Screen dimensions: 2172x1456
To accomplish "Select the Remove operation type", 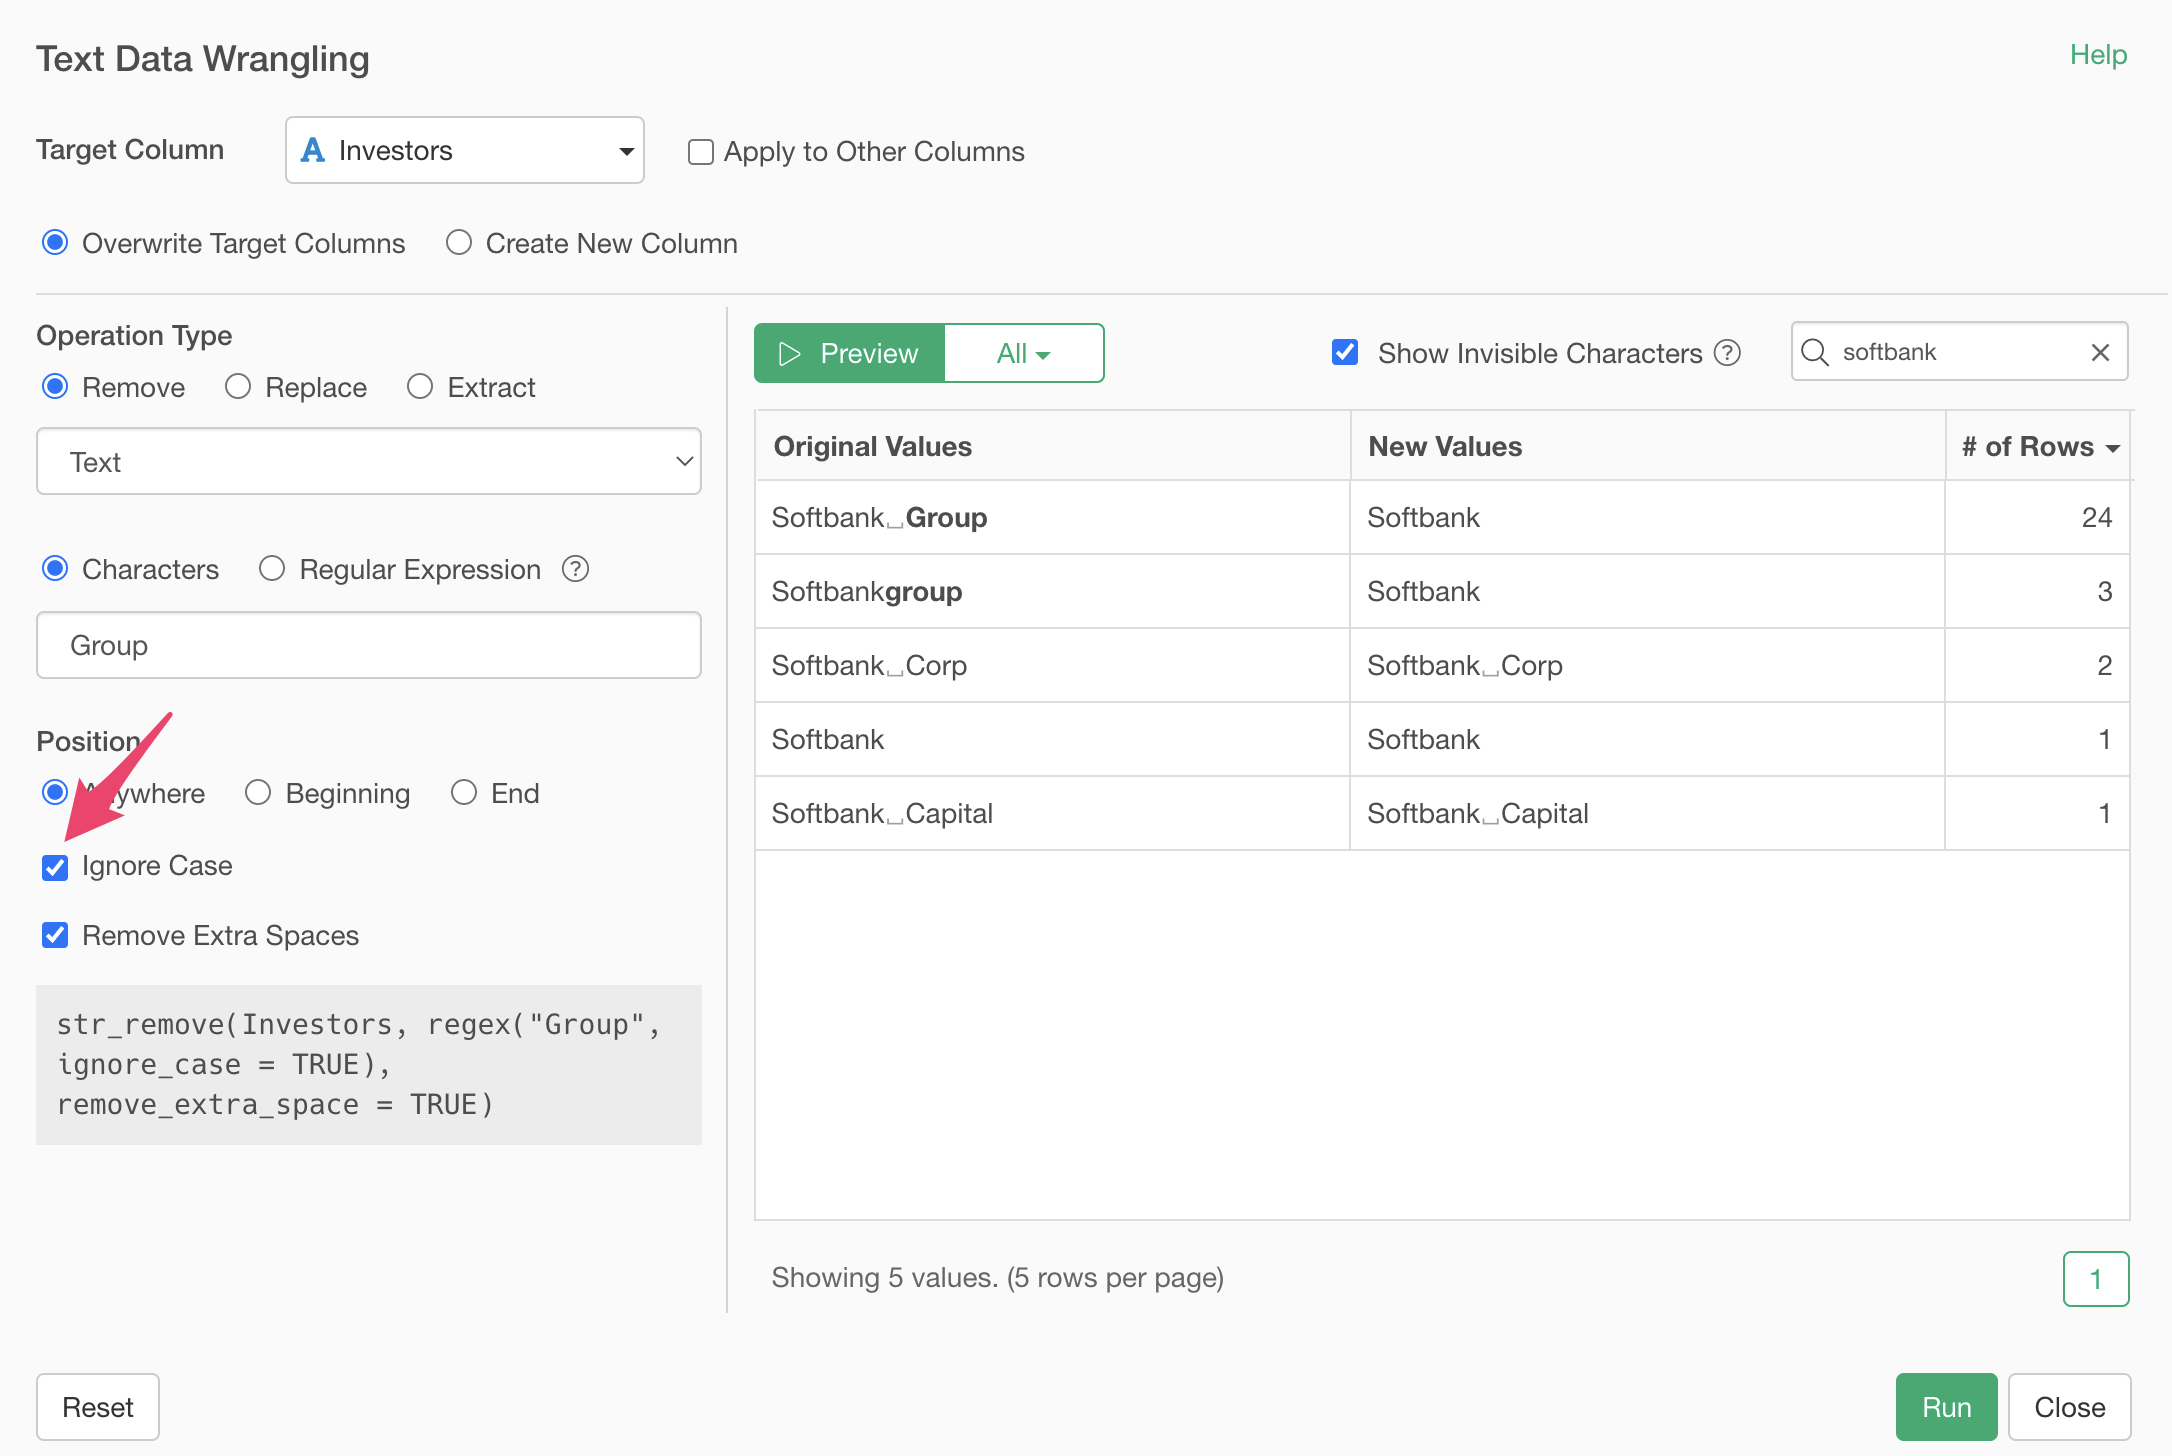I will [55, 387].
